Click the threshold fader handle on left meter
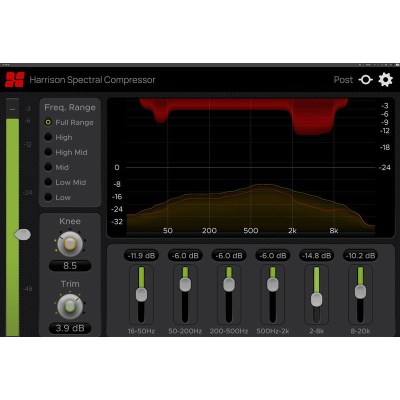400x400 pixels. [x=22, y=235]
